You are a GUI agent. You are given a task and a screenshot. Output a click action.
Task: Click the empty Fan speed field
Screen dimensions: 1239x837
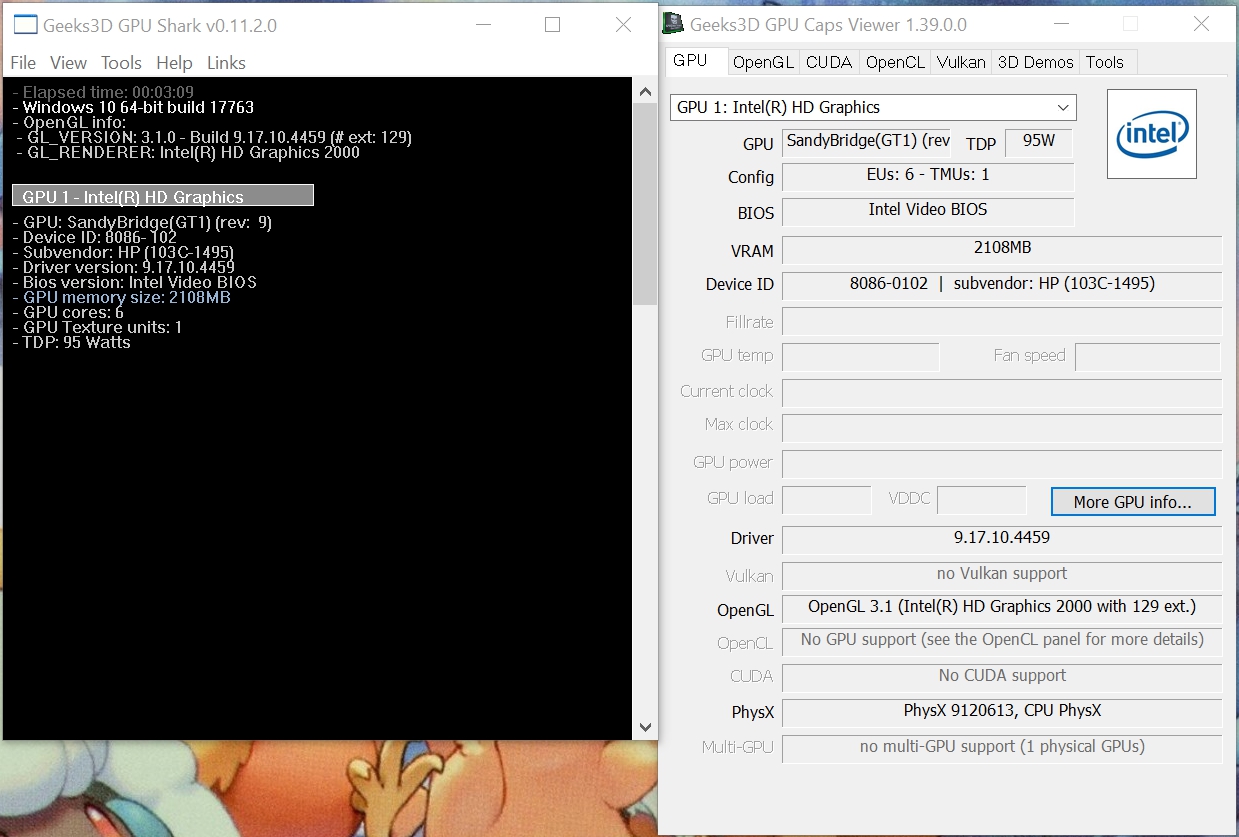[x=1148, y=357]
